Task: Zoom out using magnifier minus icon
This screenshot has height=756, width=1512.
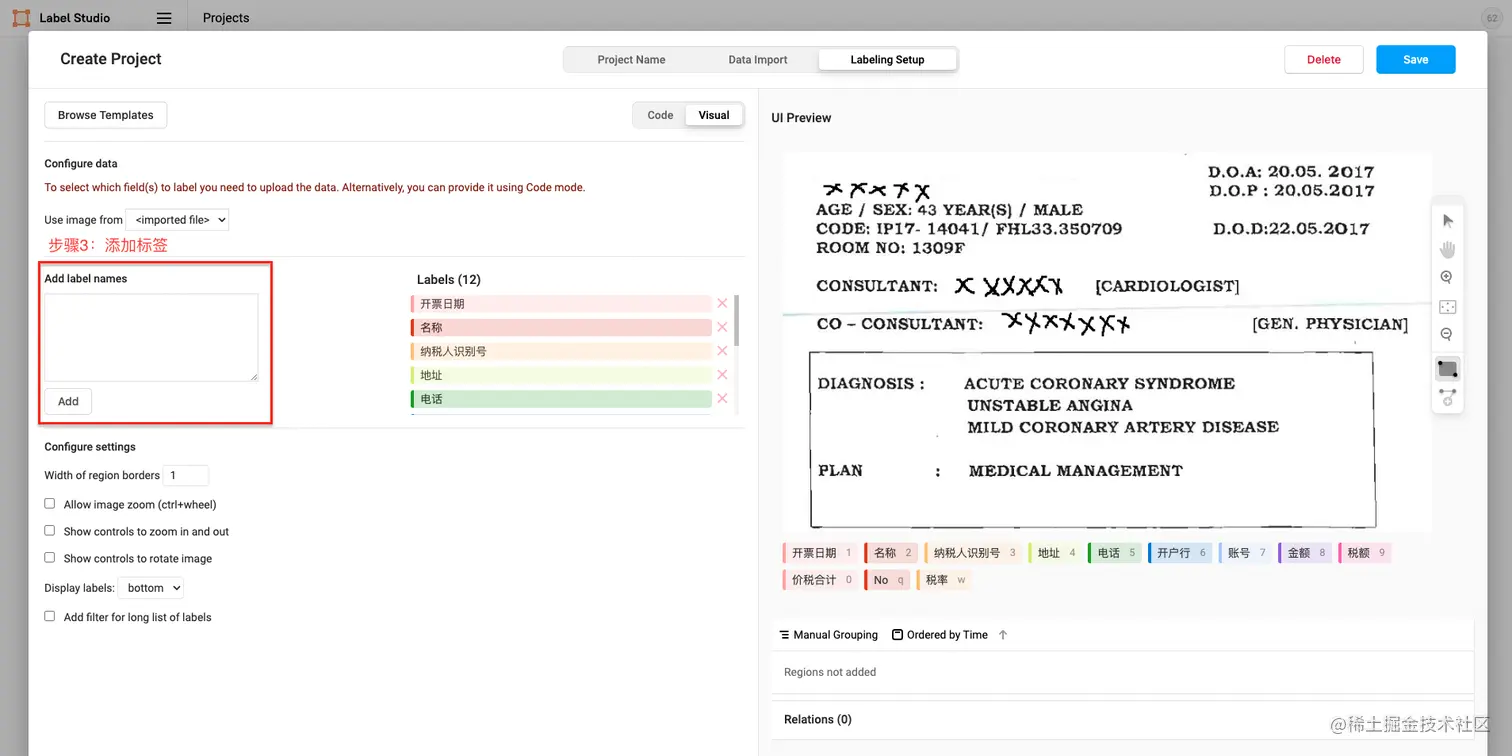Action: click(x=1447, y=335)
